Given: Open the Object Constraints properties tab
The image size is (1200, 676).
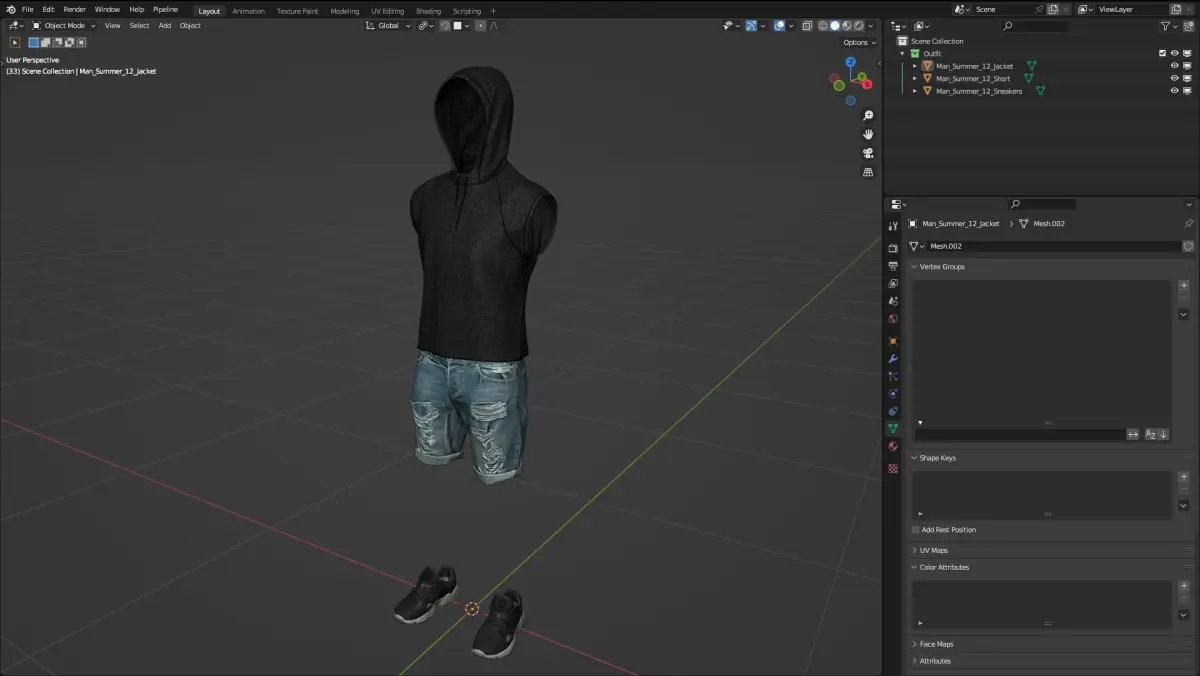Looking at the screenshot, I should pyautogui.click(x=893, y=411).
